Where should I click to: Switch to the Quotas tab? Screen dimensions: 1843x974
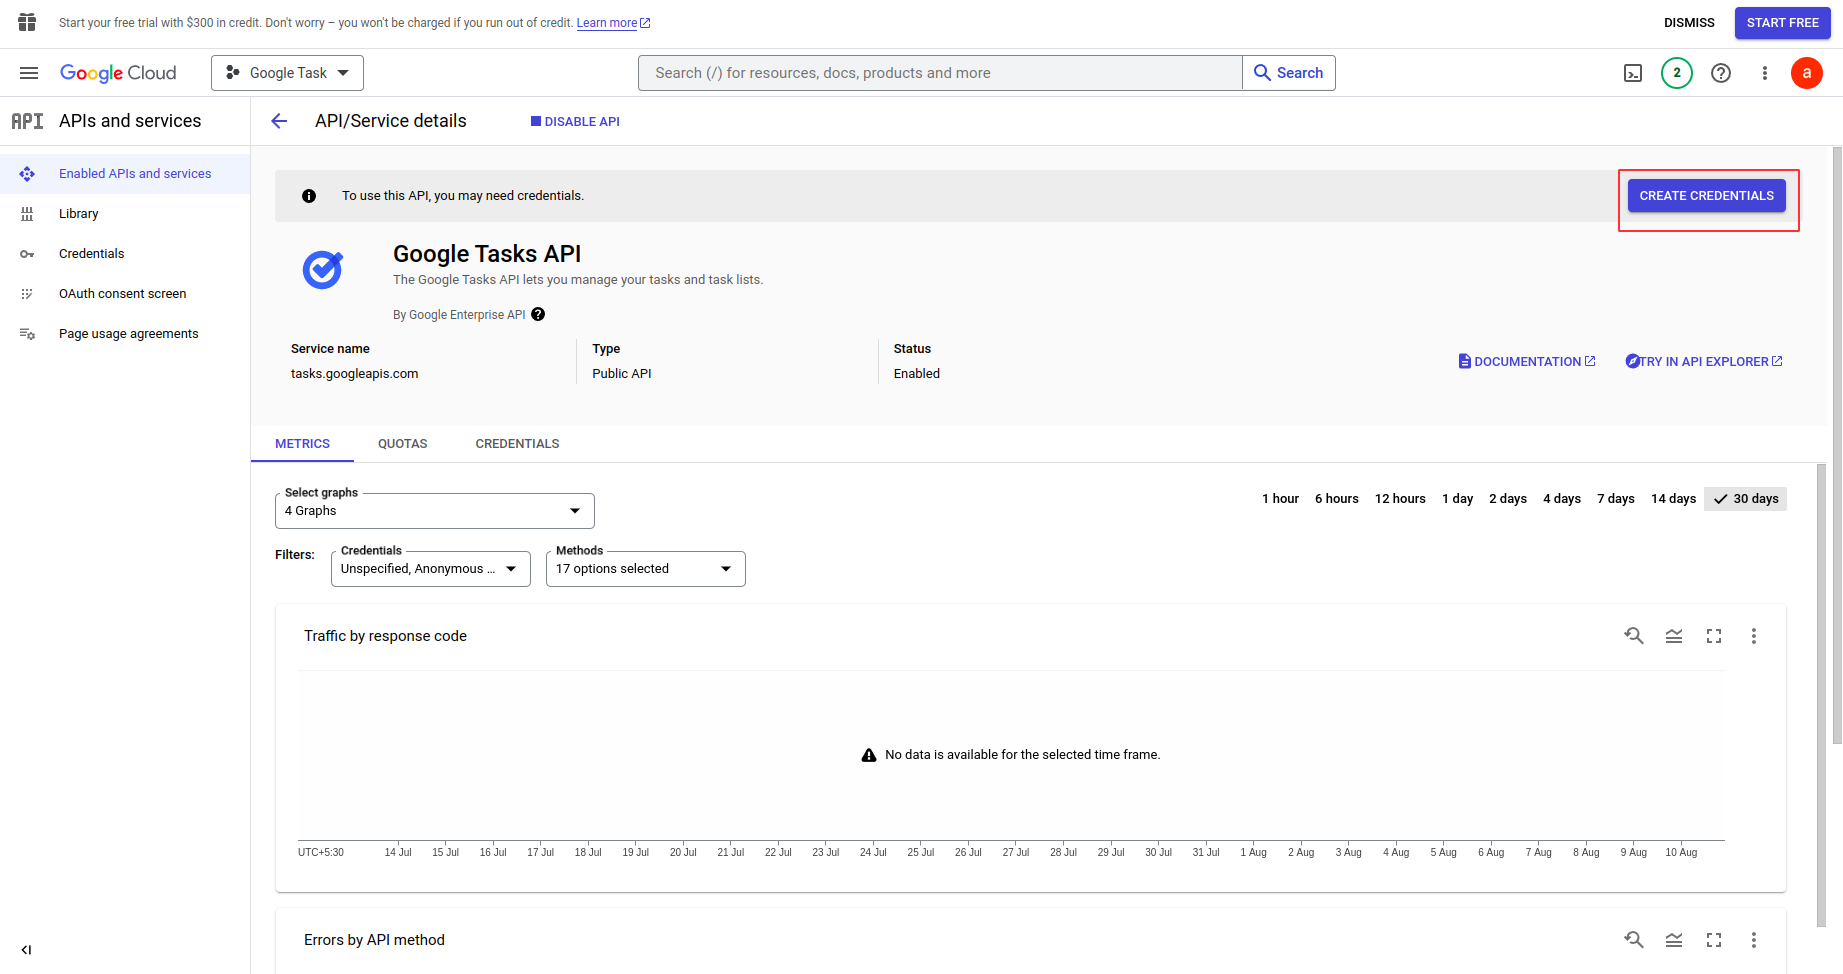(x=402, y=444)
